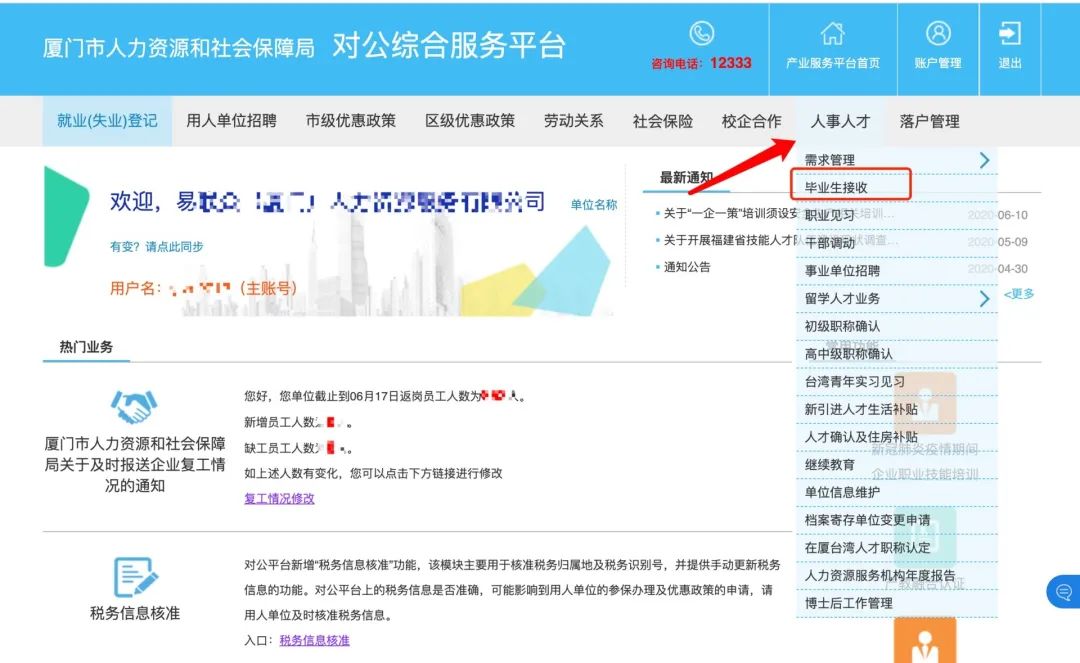The image size is (1080, 663).
Task: Open the blue chat support bubble
Action: [x=1062, y=592]
